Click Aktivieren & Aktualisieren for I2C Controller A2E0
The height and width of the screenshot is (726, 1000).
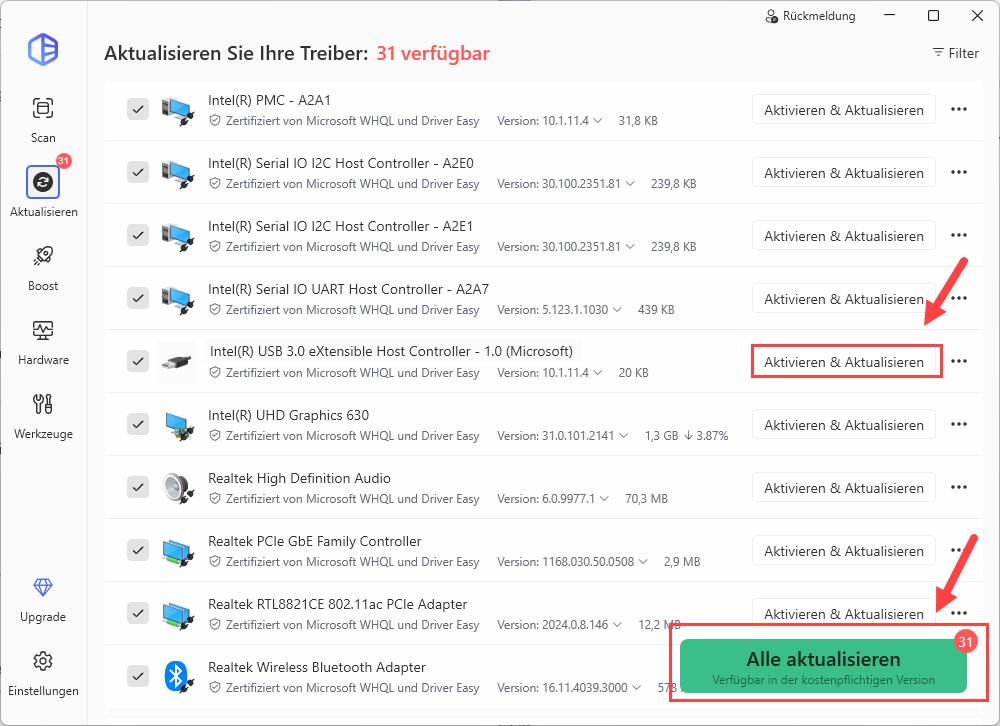click(844, 173)
